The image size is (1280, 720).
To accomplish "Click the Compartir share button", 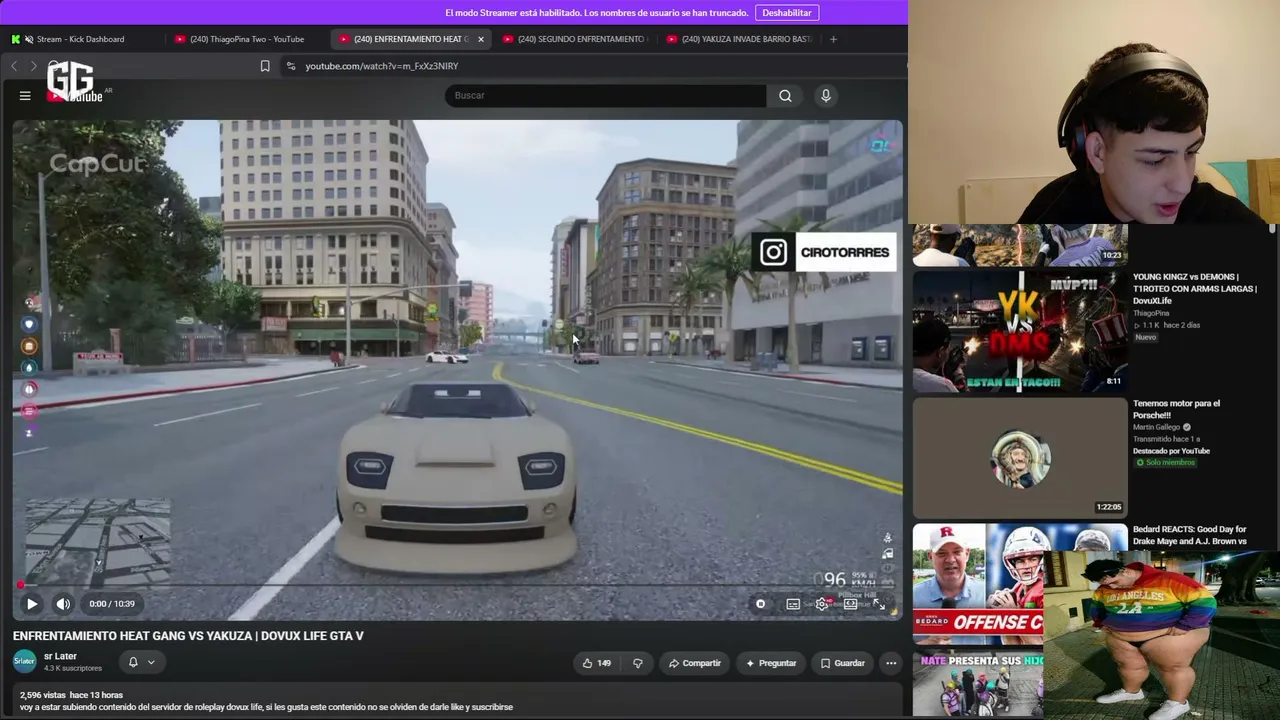I will click(695, 663).
